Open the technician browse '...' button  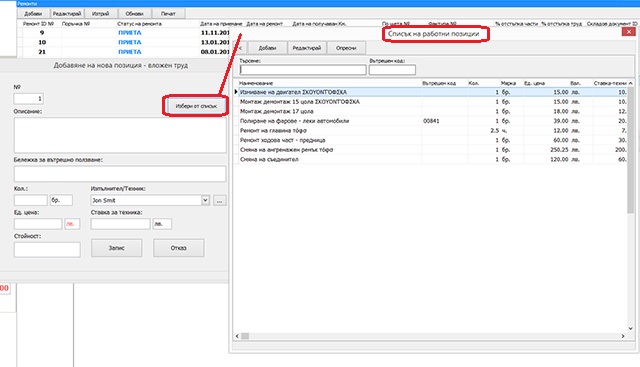click(x=220, y=200)
